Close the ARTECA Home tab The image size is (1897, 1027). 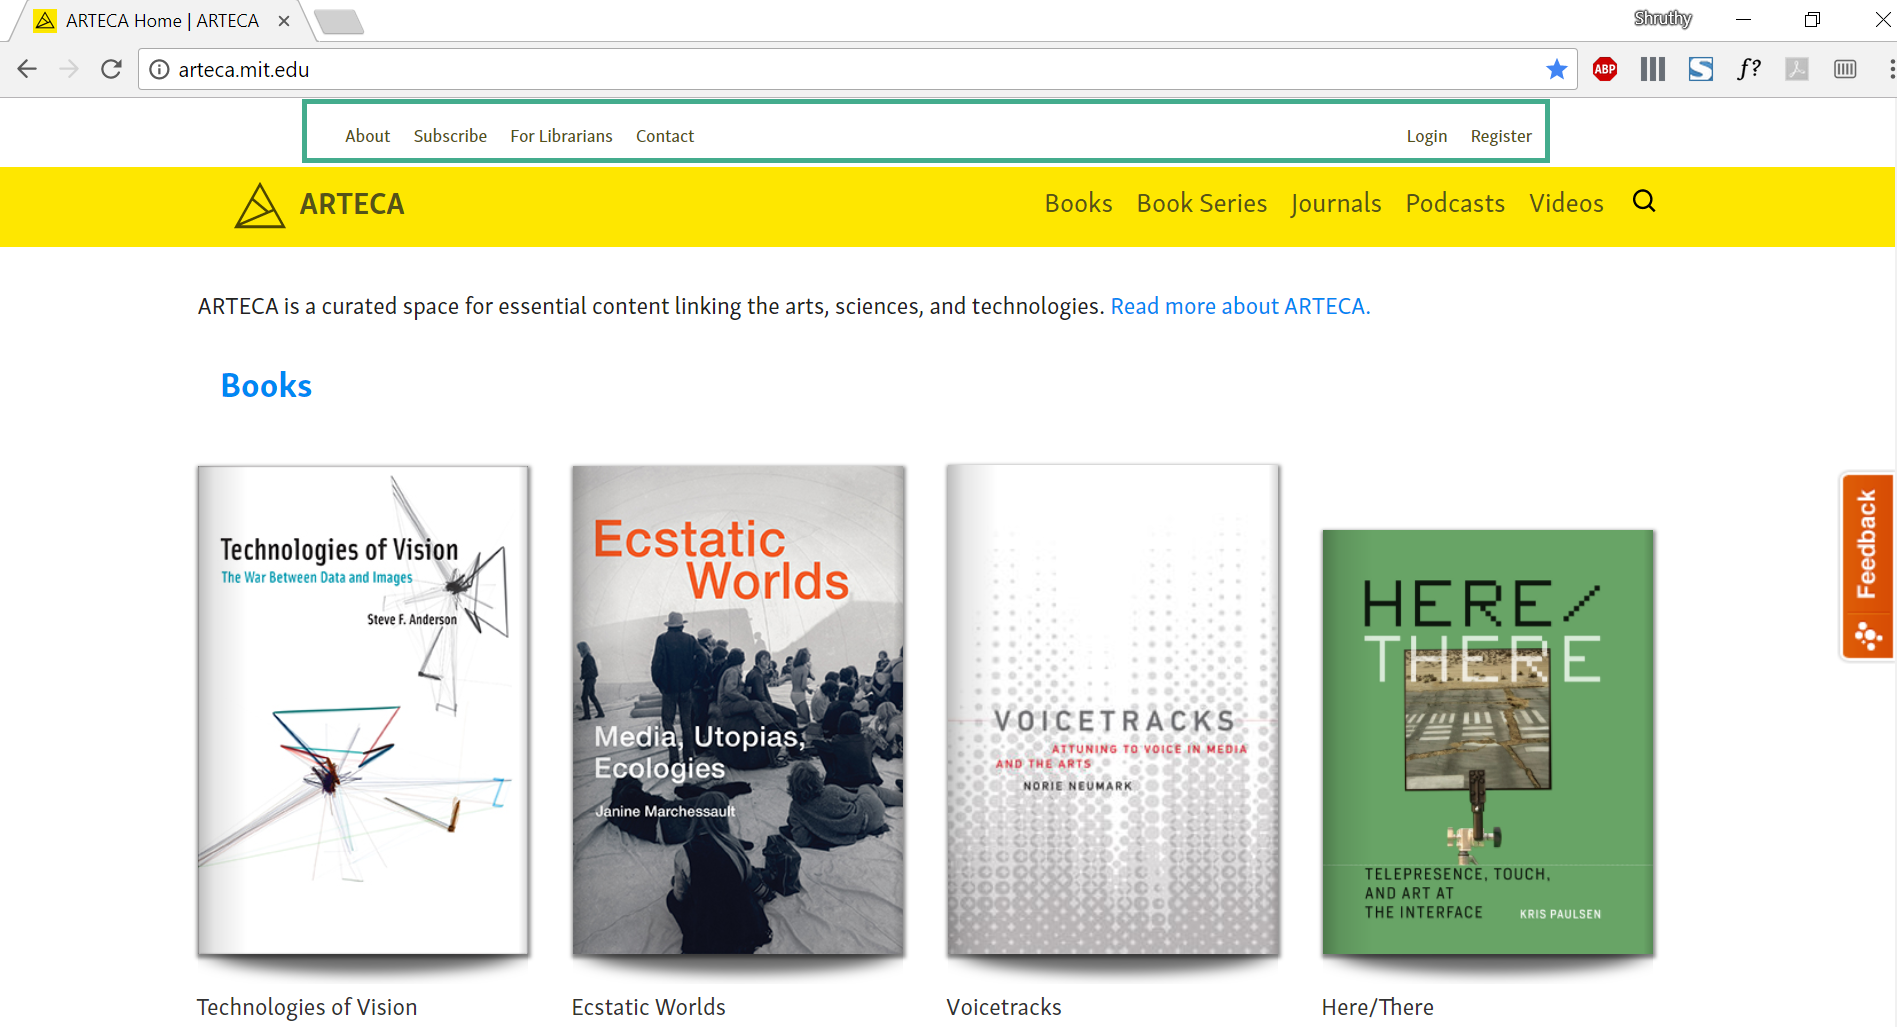284,21
